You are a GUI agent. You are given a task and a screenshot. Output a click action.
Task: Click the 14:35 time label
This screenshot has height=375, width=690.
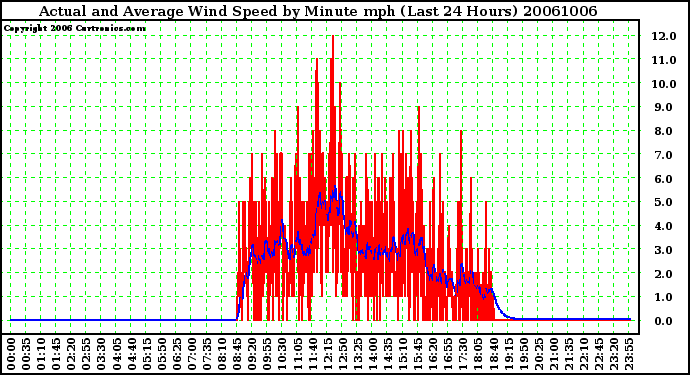pos(388,354)
